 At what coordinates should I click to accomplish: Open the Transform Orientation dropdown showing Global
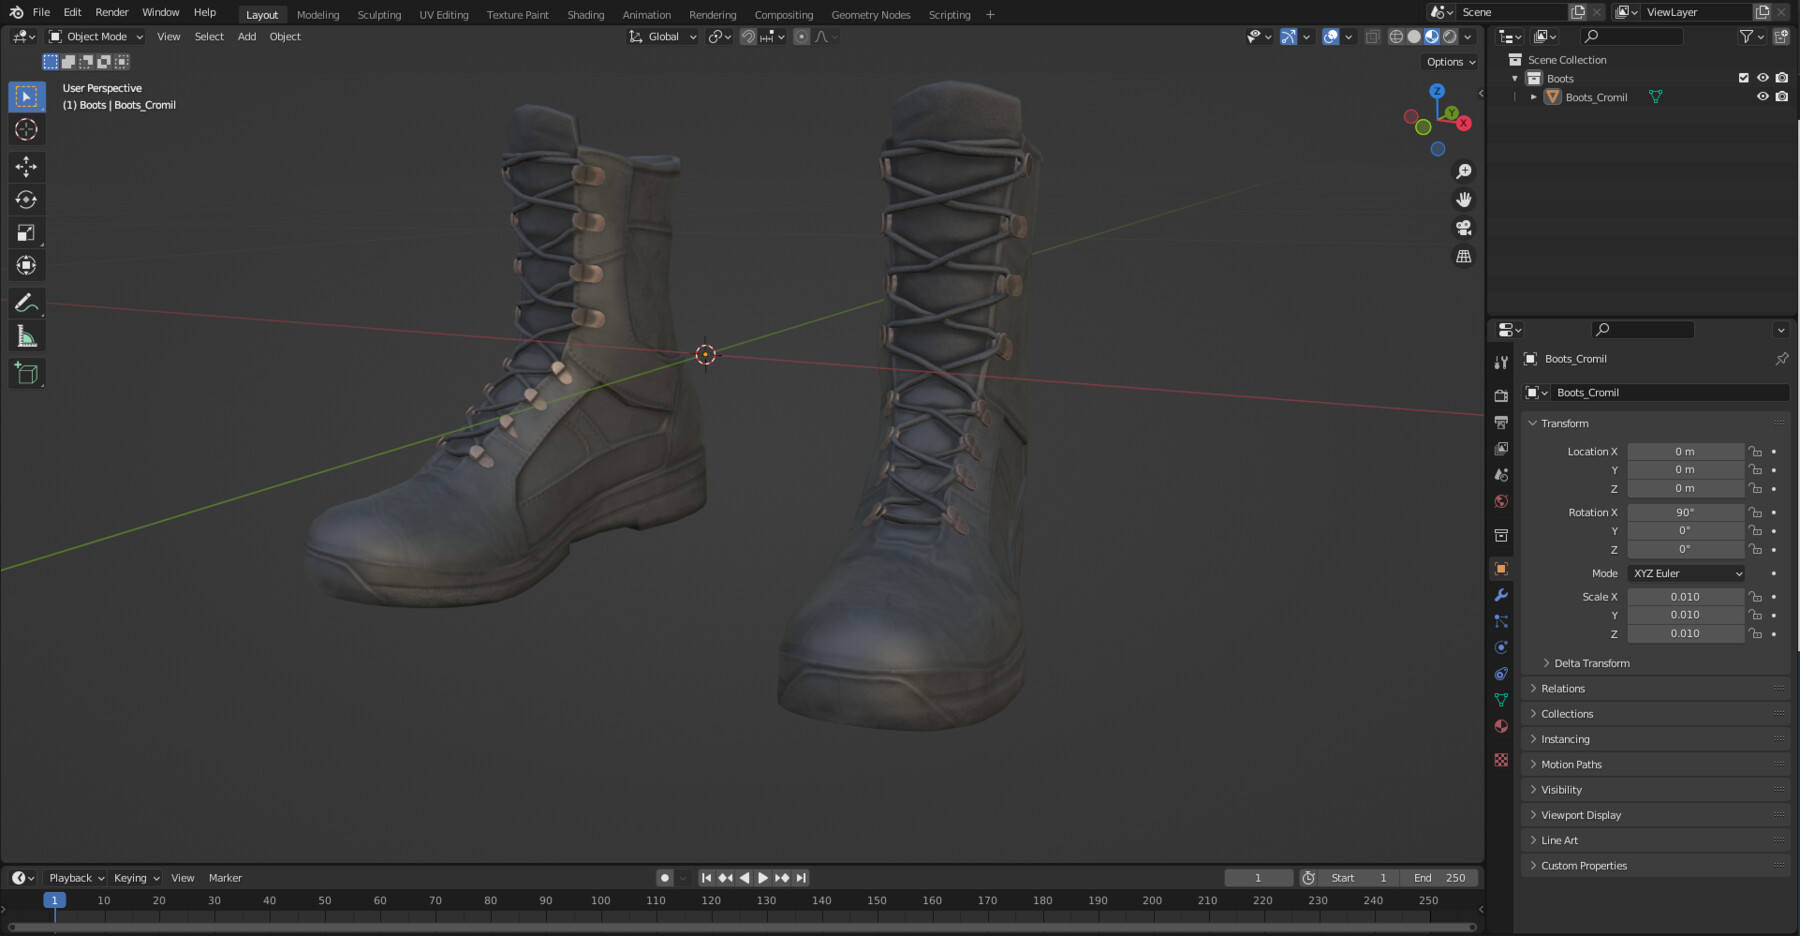(x=662, y=36)
